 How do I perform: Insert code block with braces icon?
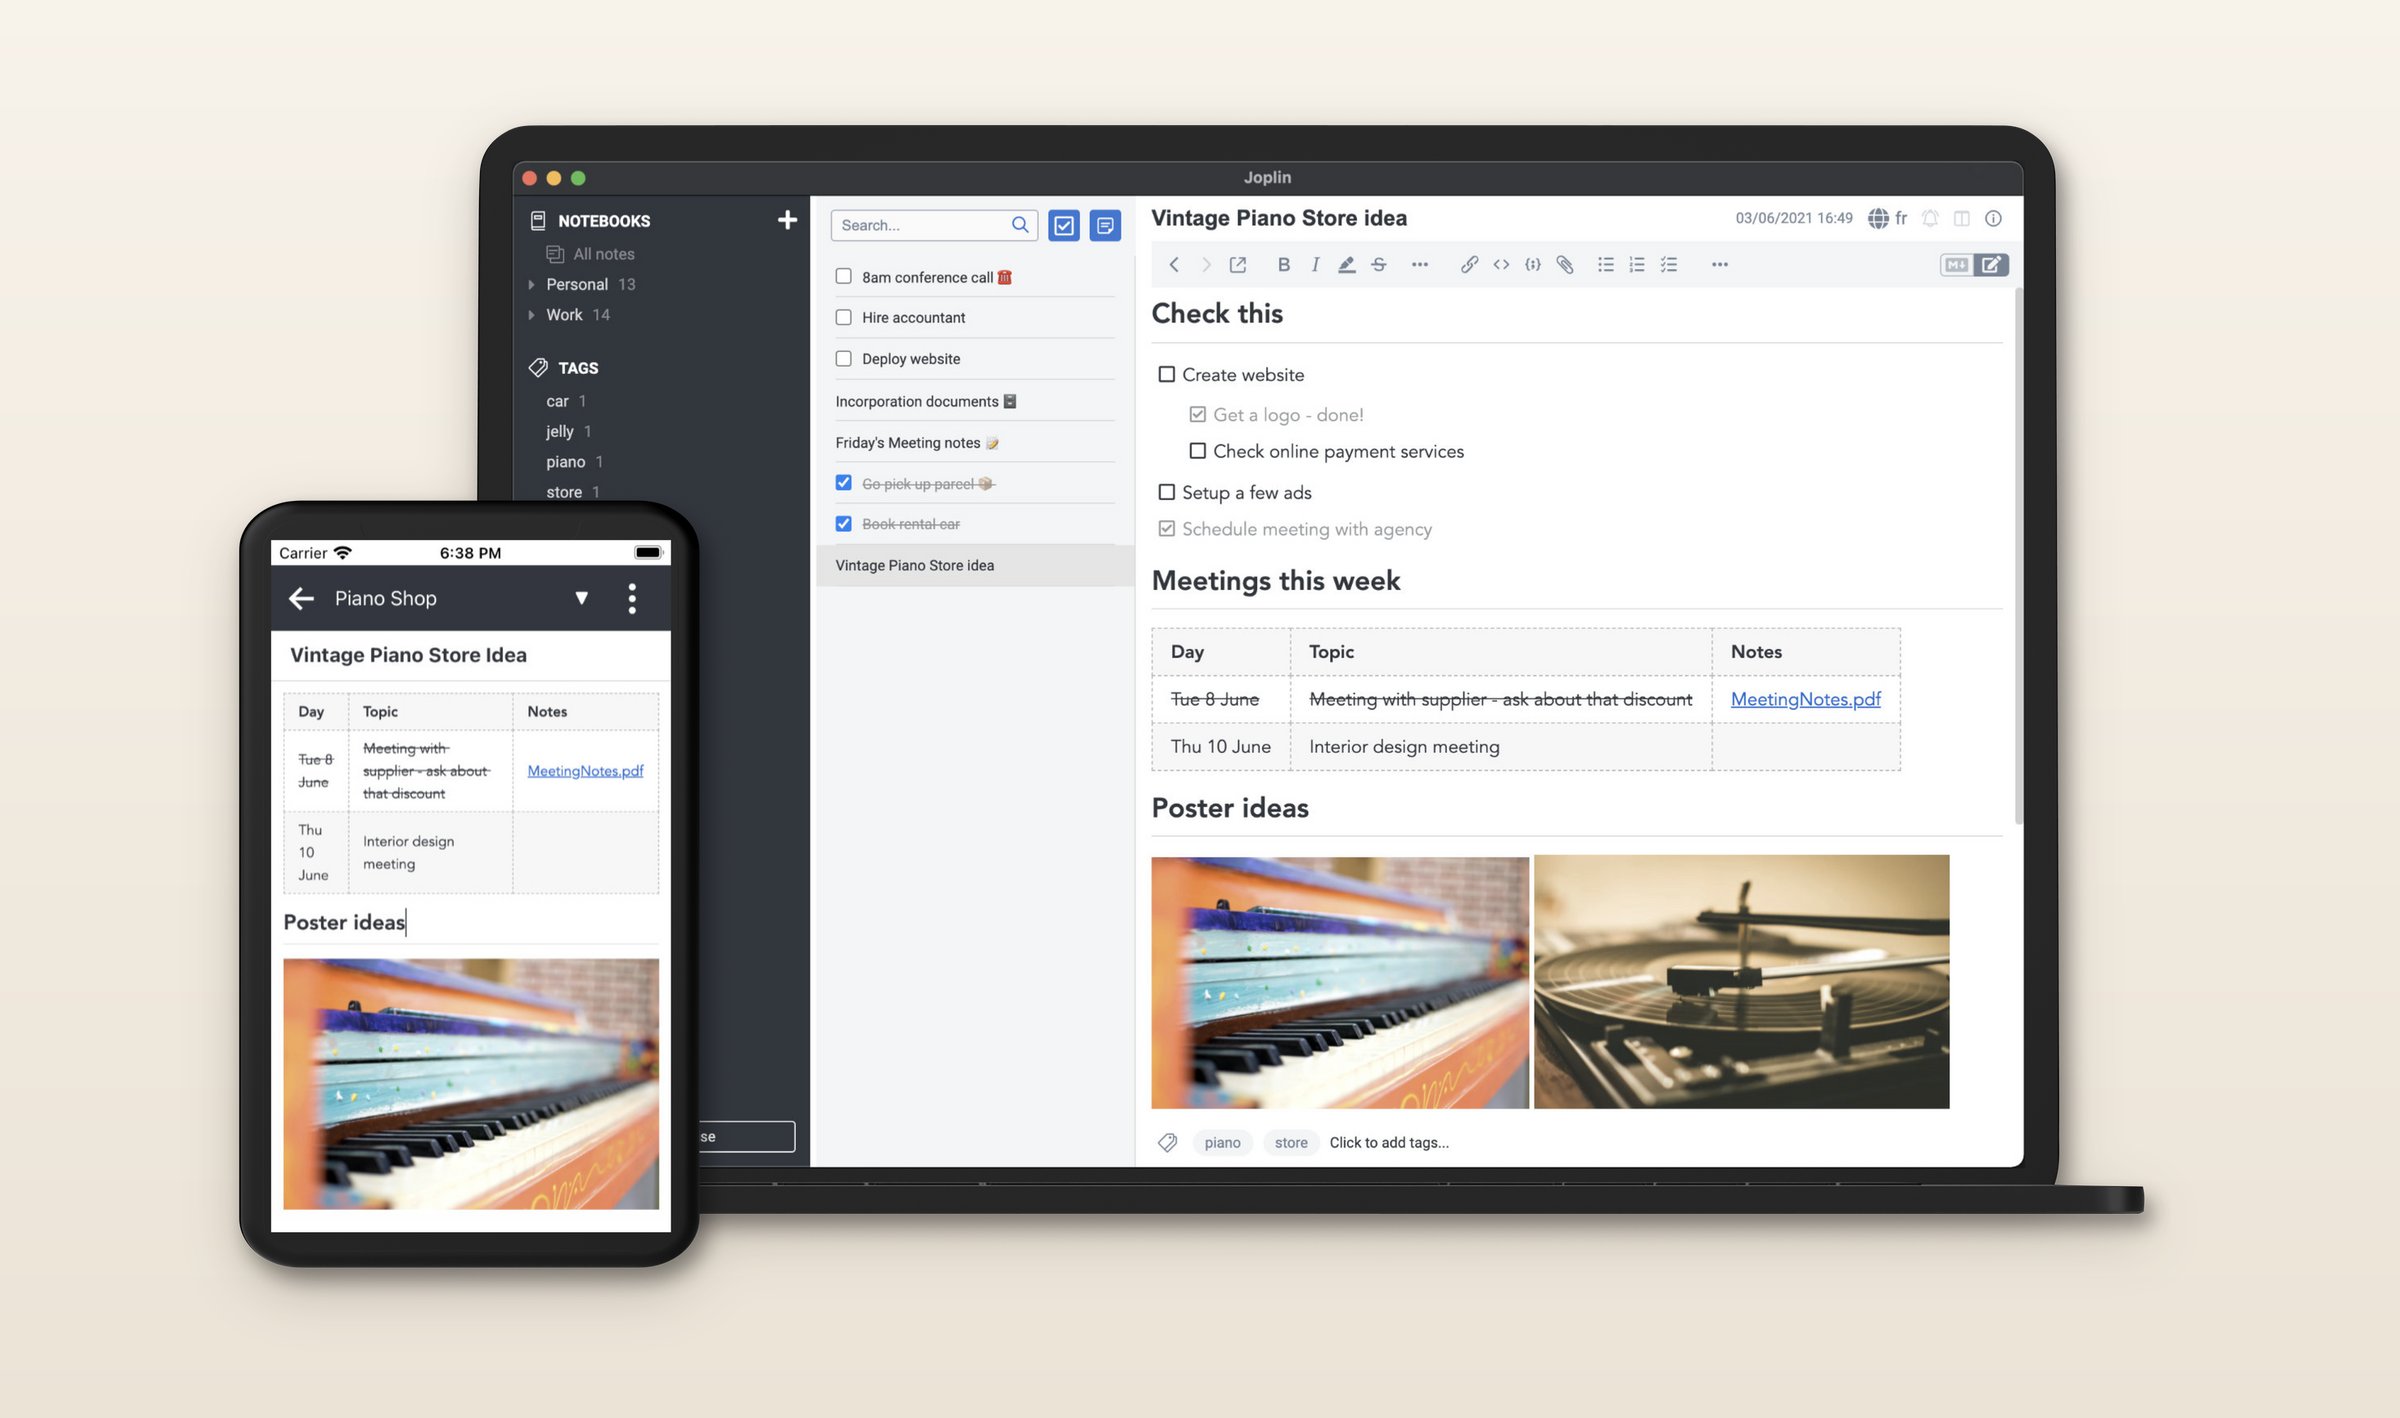1533,265
